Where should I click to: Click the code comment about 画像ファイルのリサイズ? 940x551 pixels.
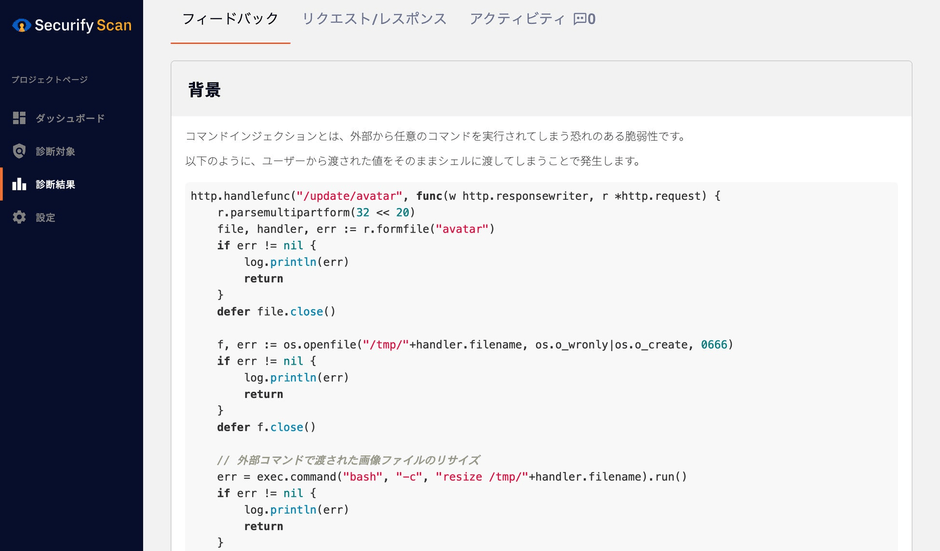tap(348, 460)
